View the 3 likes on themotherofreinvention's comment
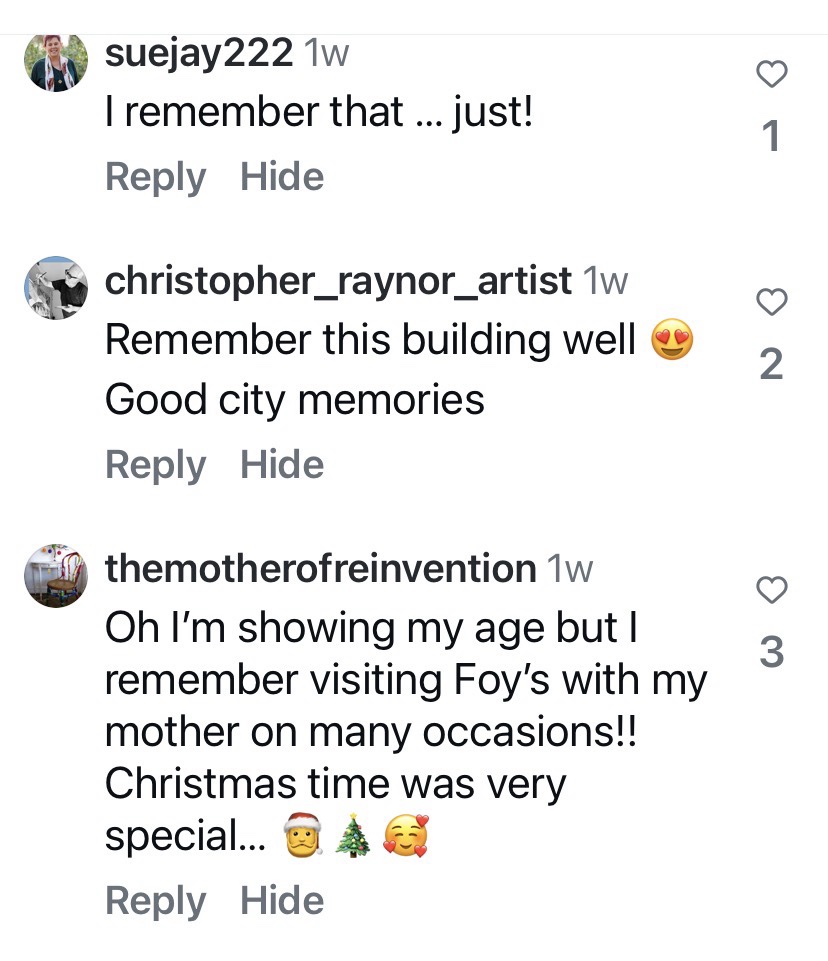828x961 pixels. (x=771, y=652)
